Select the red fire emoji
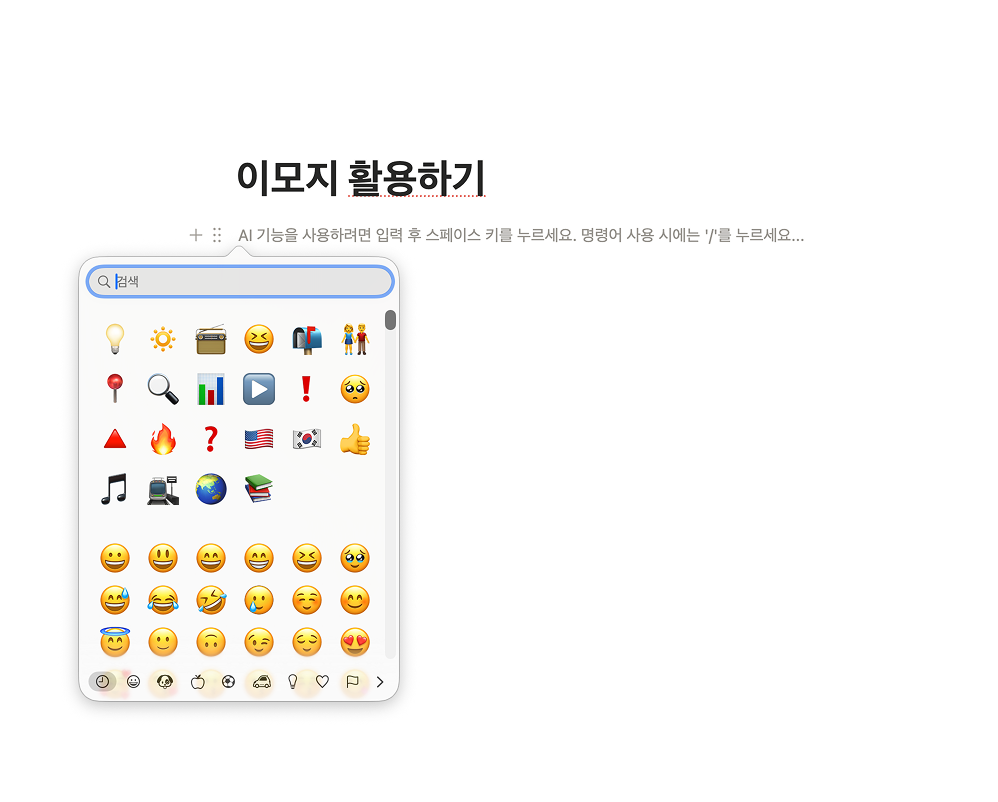998x802 pixels. [162, 438]
